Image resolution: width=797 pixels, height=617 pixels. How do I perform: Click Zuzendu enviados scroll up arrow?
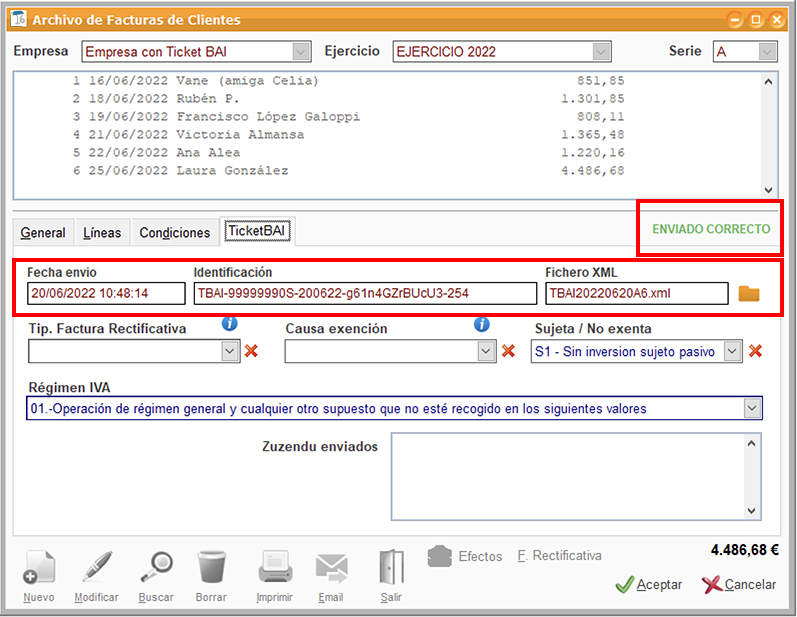click(x=752, y=443)
